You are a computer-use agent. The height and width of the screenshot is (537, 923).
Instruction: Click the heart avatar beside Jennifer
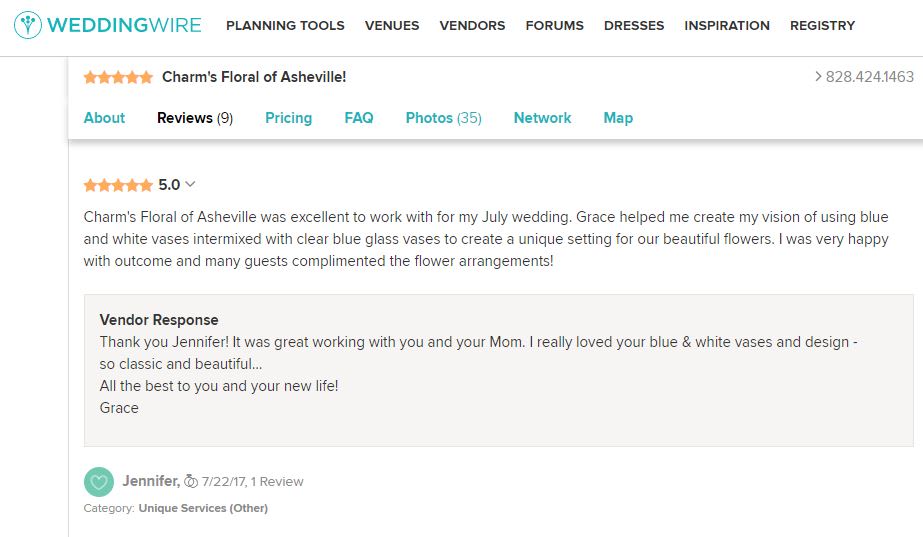(98, 482)
